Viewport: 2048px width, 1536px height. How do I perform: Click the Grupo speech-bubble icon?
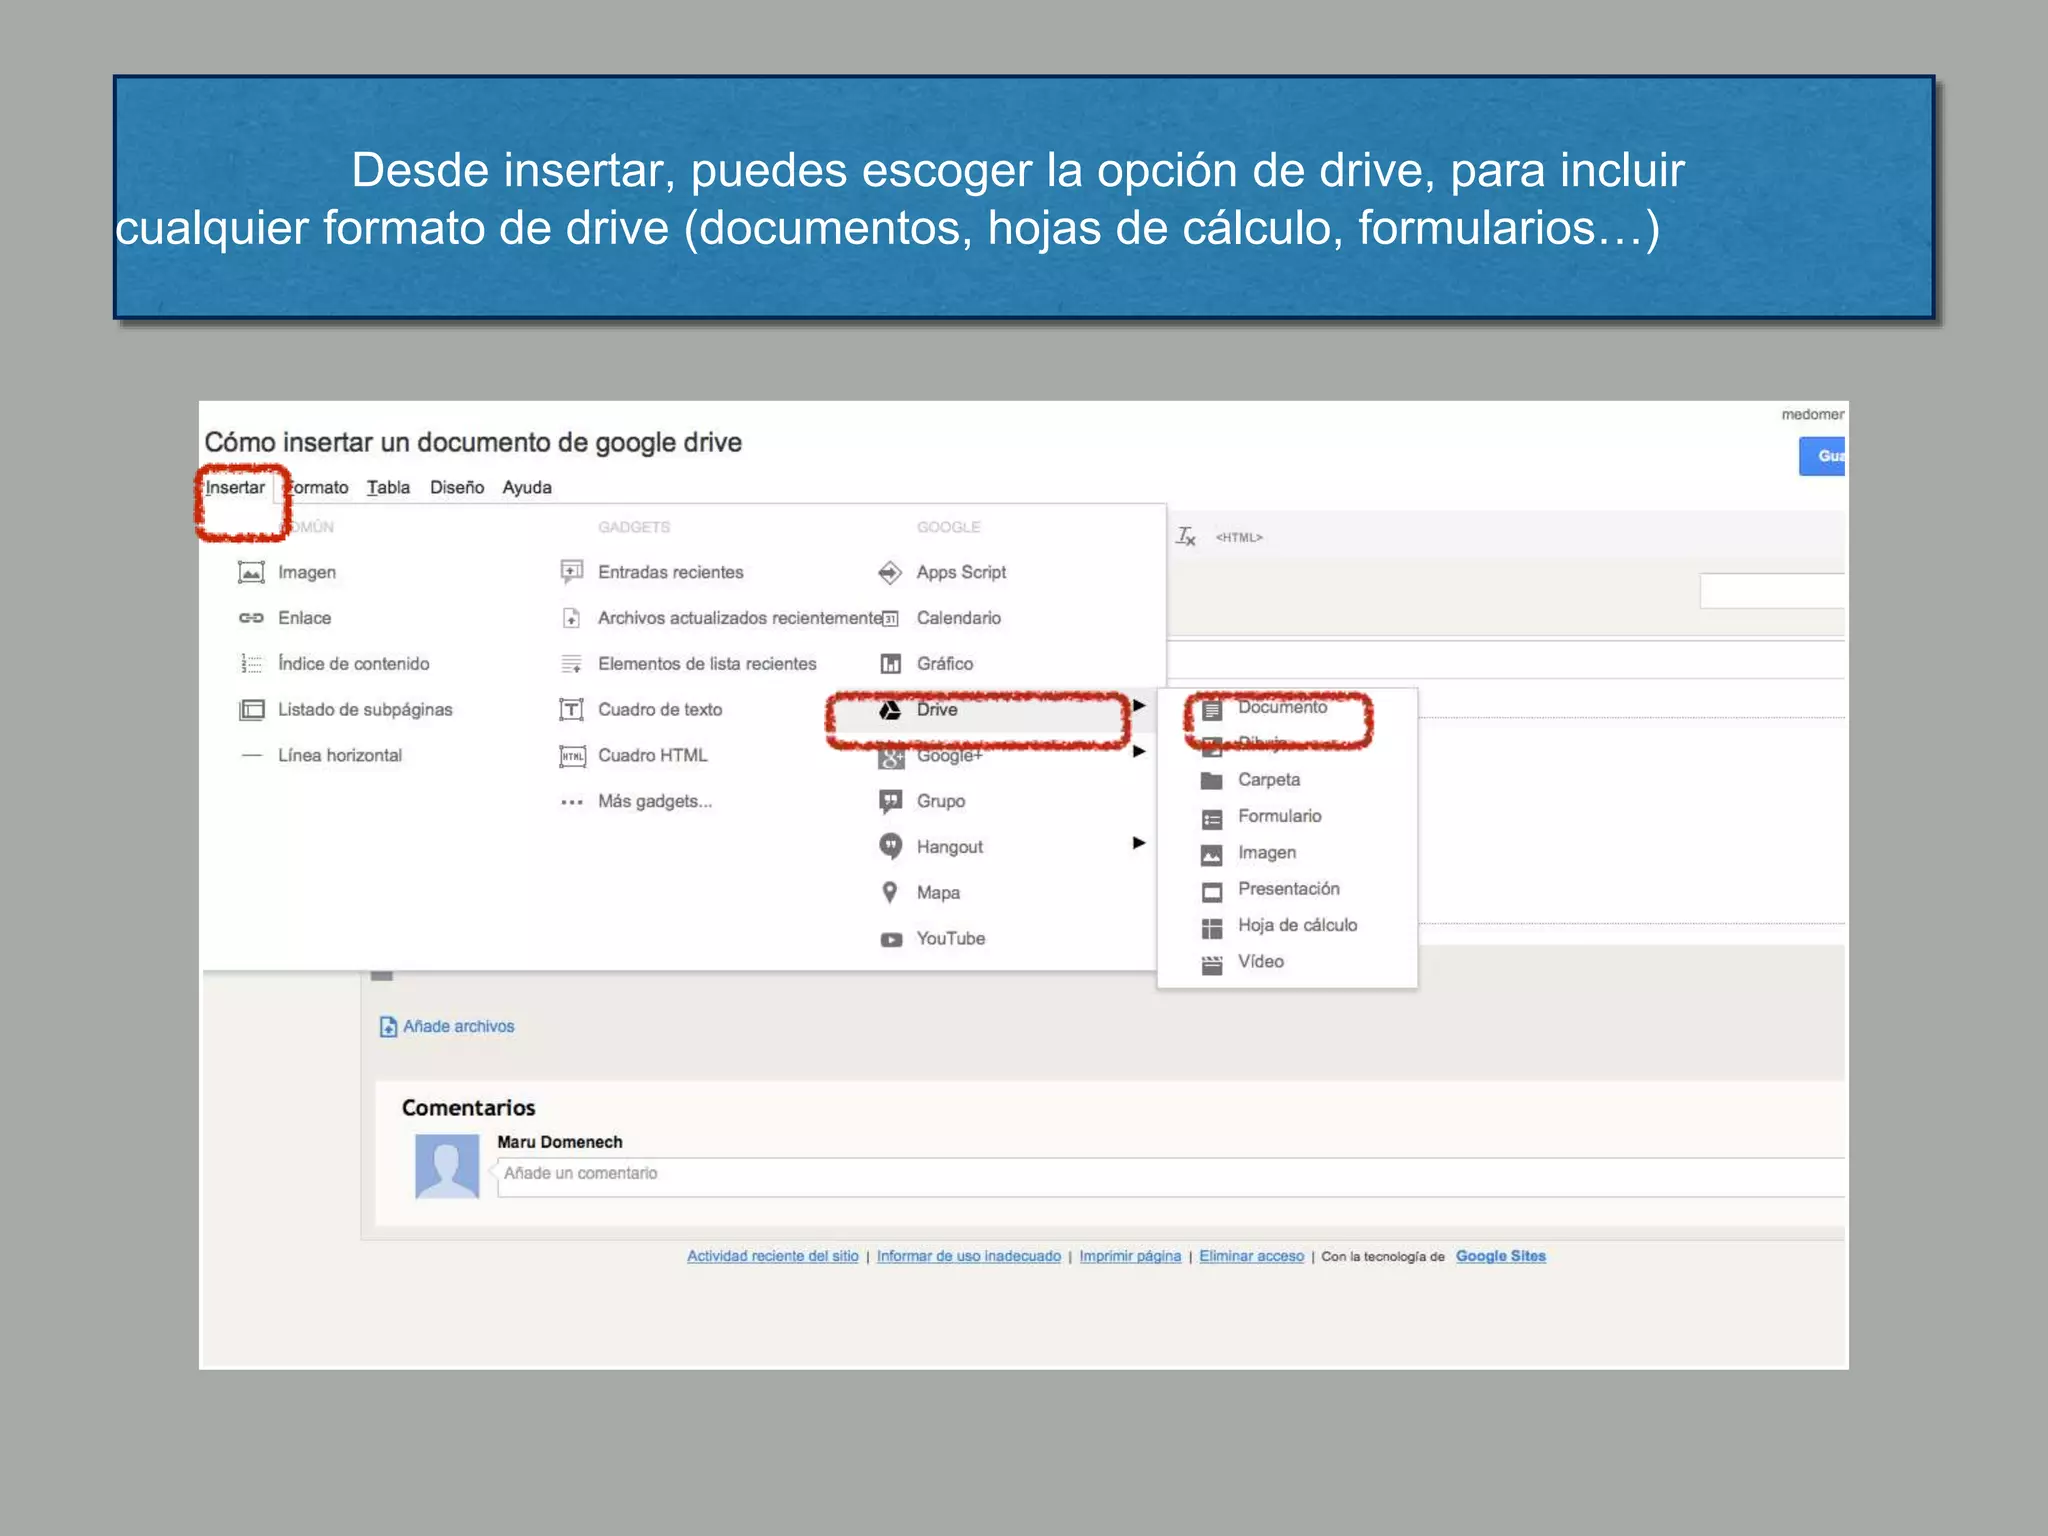(890, 801)
